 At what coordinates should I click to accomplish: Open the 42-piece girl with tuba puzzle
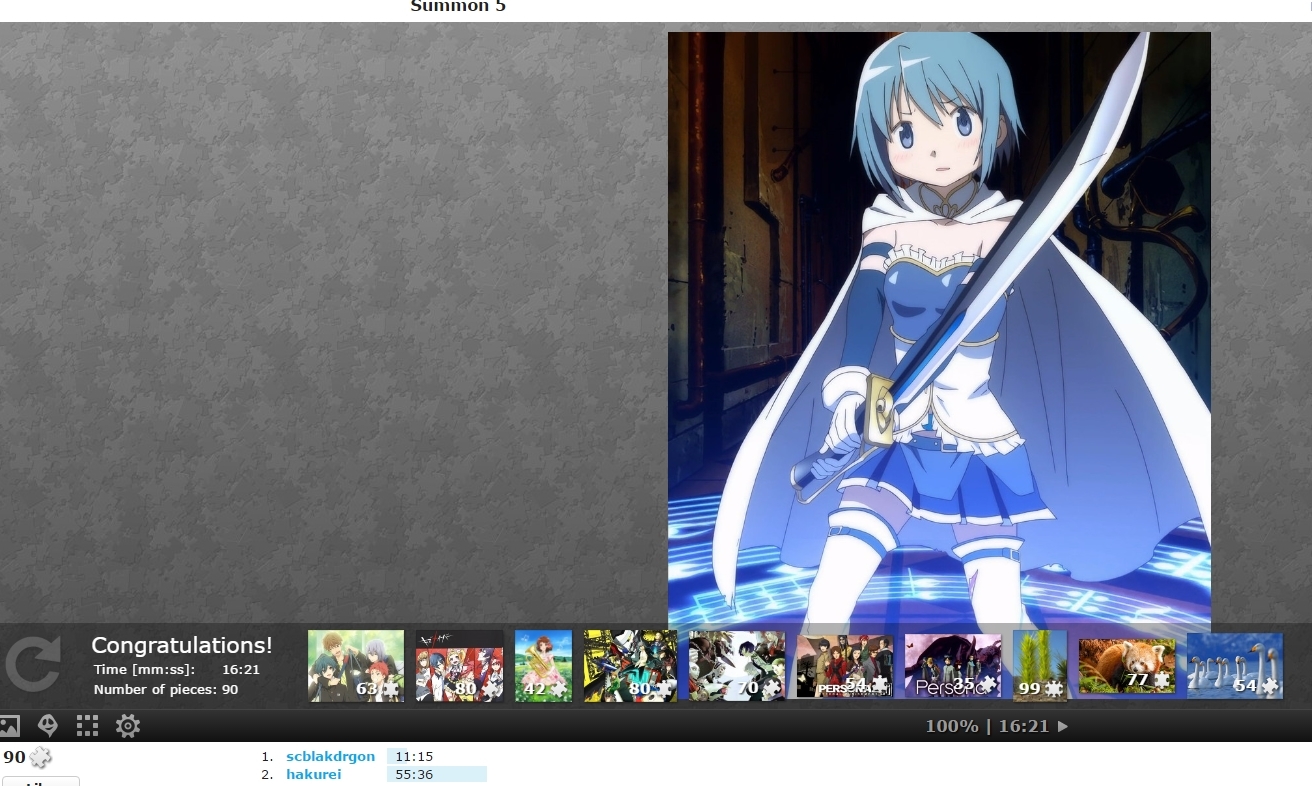(543, 666)
